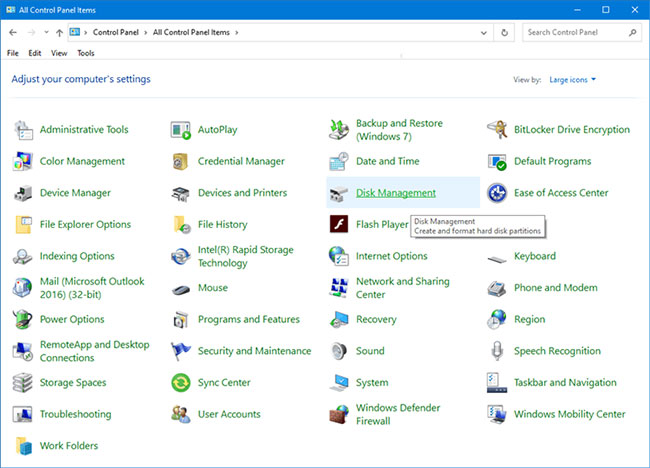Image resolution: width=650 pixels, height=468 pixels.
Task: Open the Color Management icon
Action: (23, 161)
